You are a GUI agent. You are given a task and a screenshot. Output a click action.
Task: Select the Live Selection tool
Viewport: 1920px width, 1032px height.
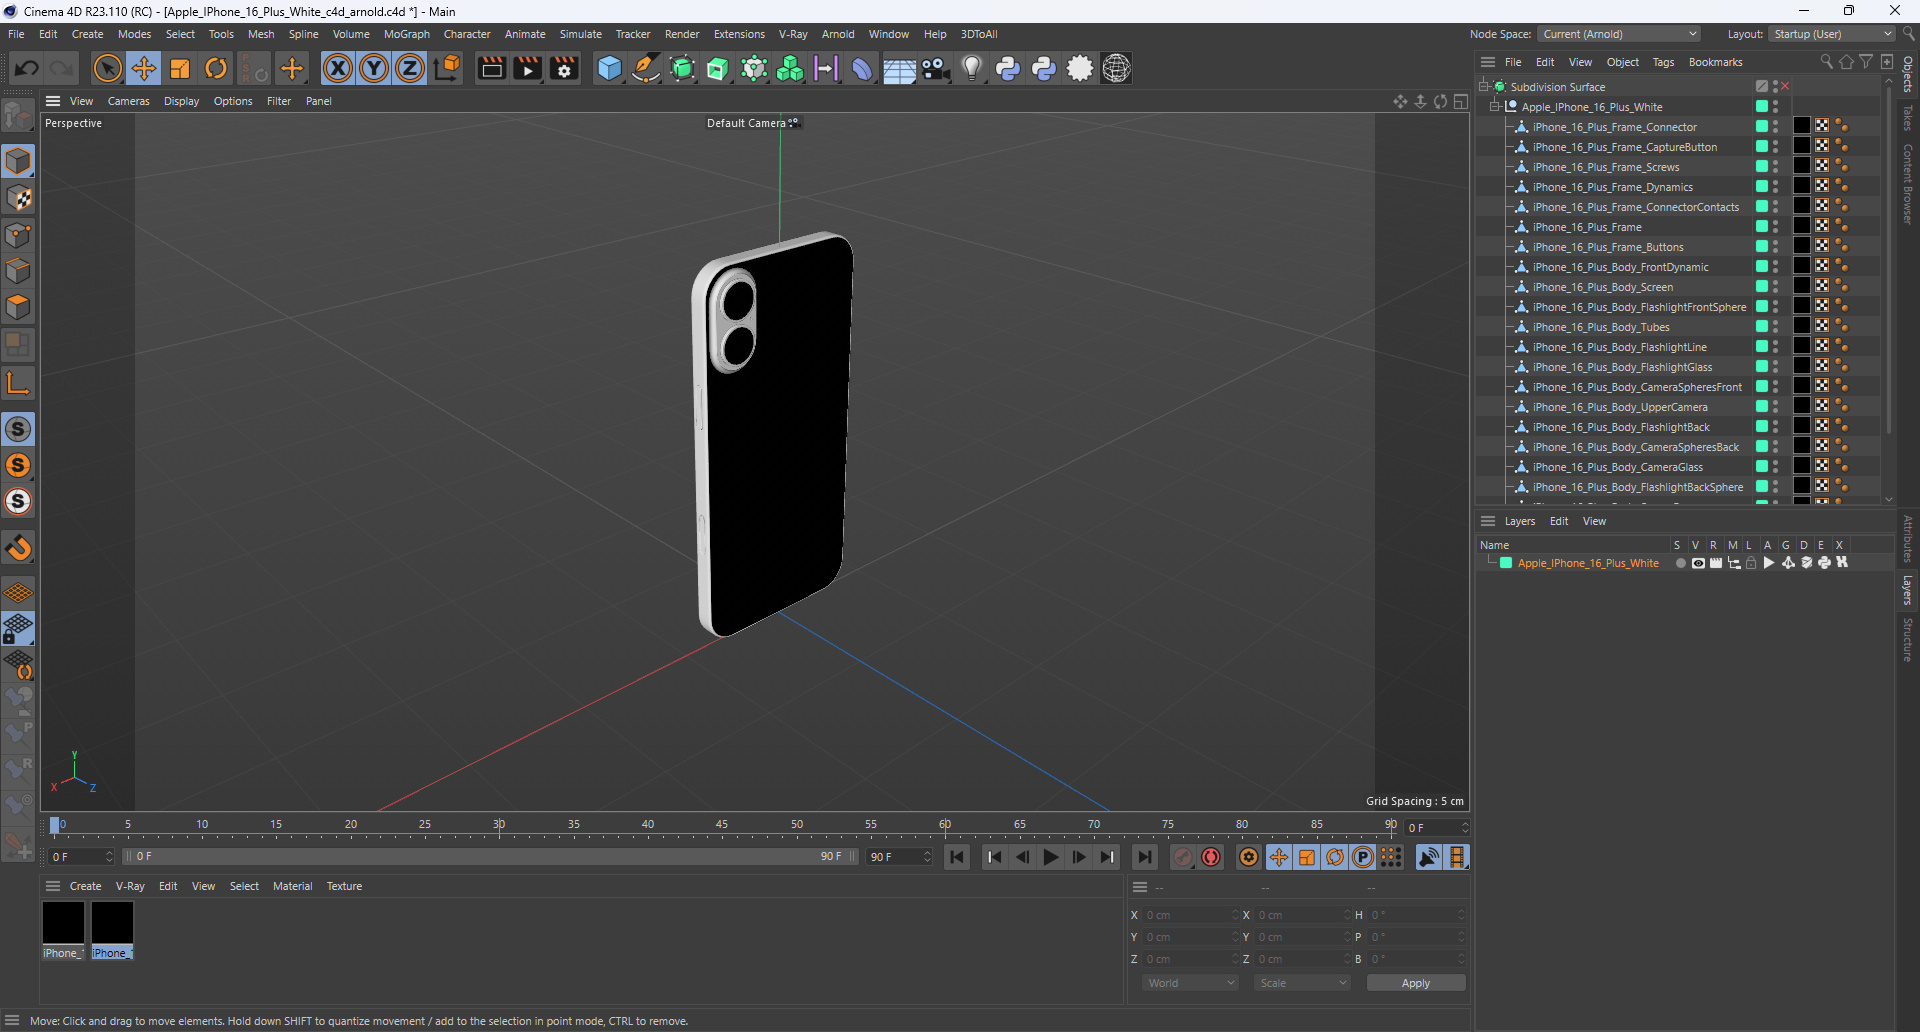pyautogui.click(x=107, y=68)
